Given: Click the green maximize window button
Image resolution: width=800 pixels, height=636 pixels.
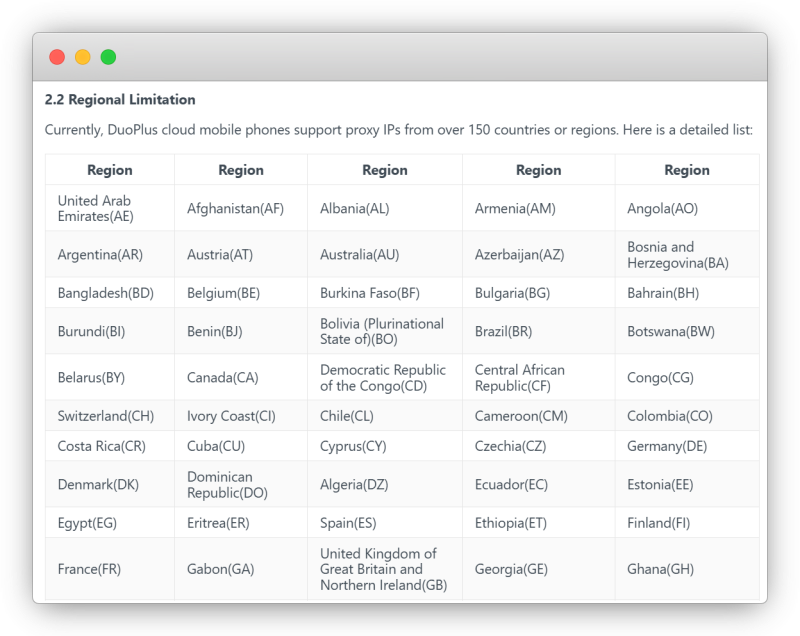Looking at the screenshot, I should click(108, 57).
